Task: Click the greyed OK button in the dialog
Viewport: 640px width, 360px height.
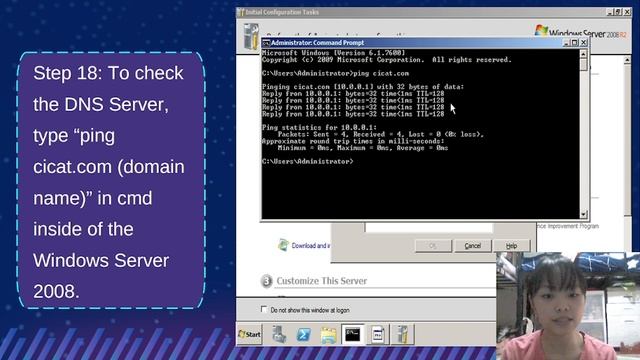Action: click(433, 246)
